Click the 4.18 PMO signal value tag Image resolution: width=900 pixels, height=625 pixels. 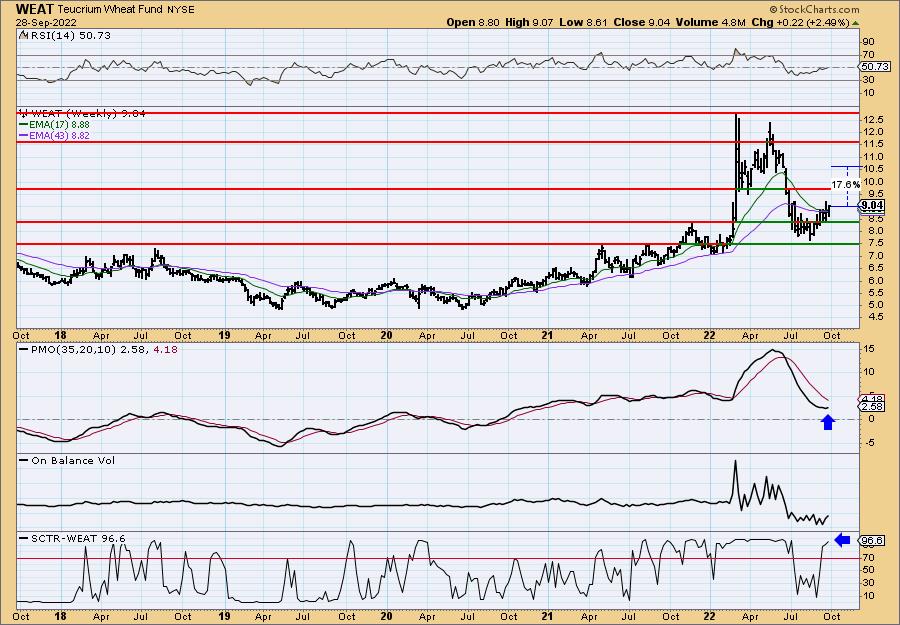pyautogui.click(x=871, y=399)
